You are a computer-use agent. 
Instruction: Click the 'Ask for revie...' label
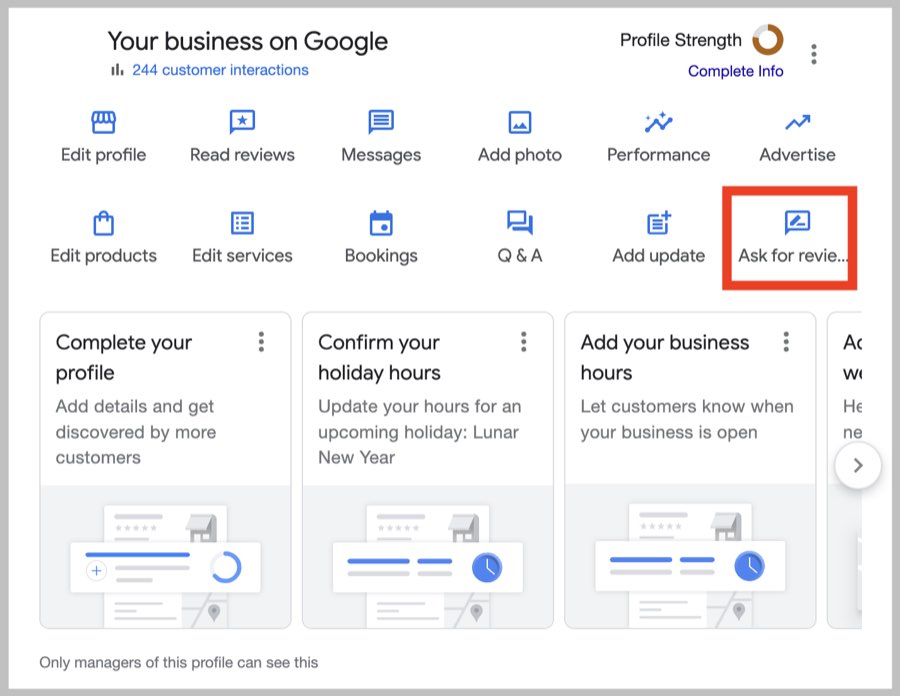pyautogui.click(x=793, y=256)
